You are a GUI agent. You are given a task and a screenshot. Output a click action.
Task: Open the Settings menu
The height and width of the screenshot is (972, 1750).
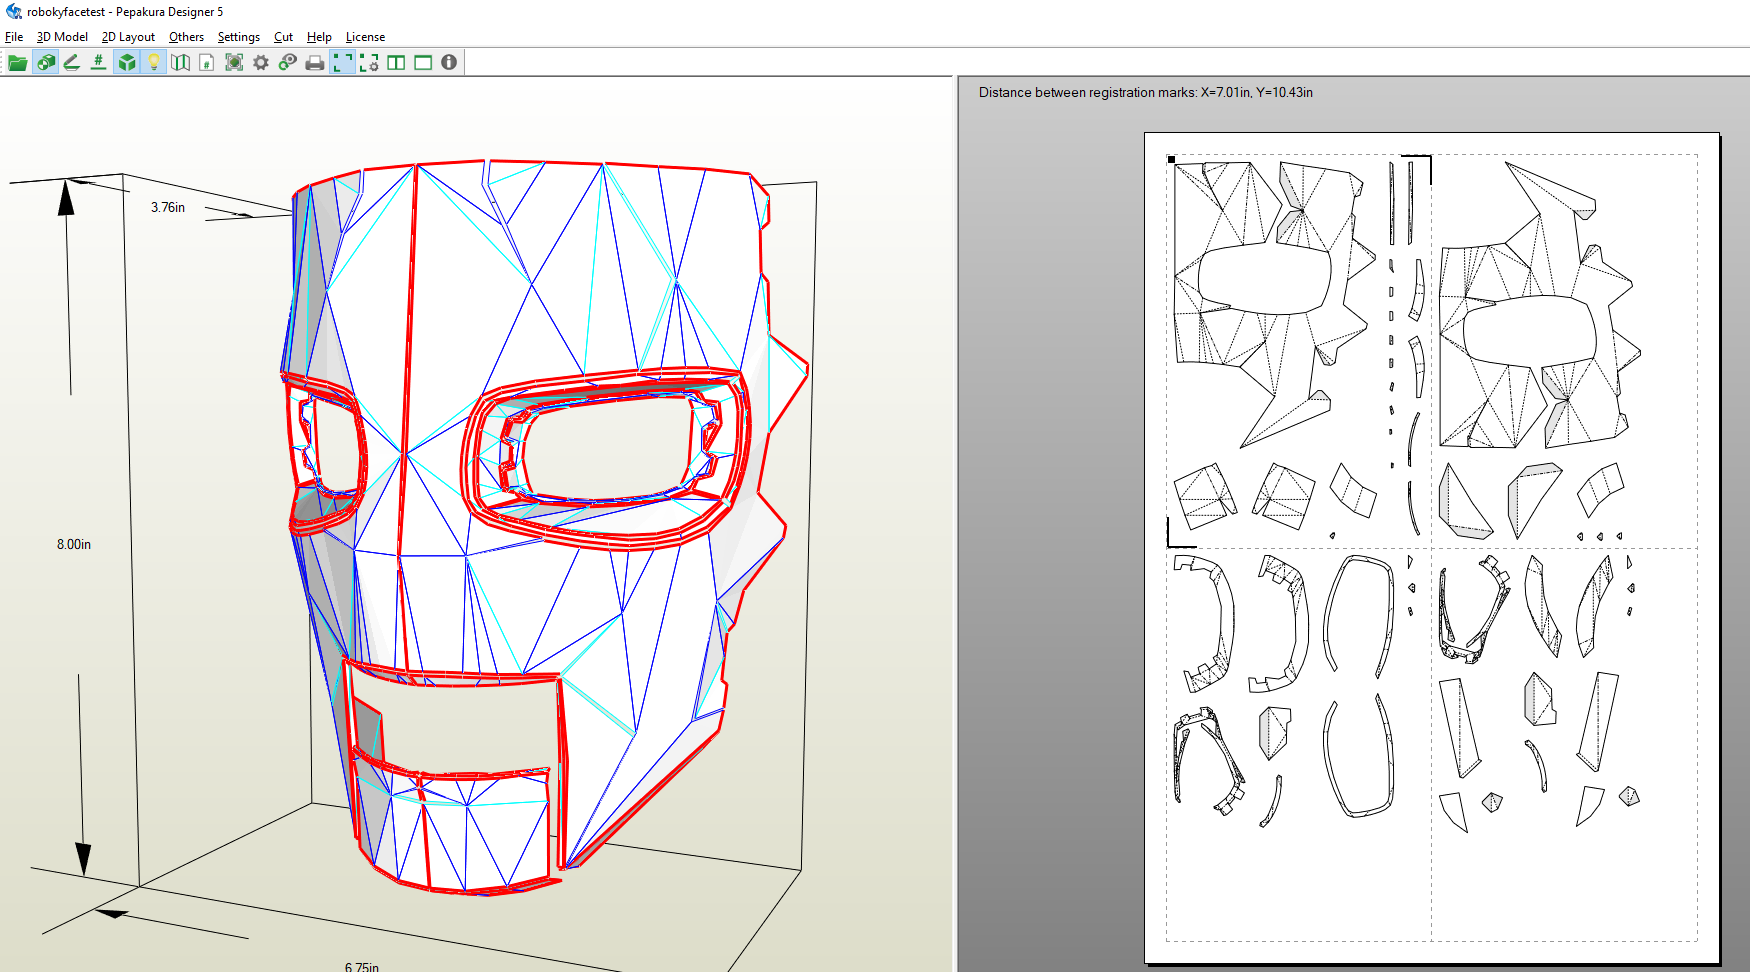click(238, 37)
